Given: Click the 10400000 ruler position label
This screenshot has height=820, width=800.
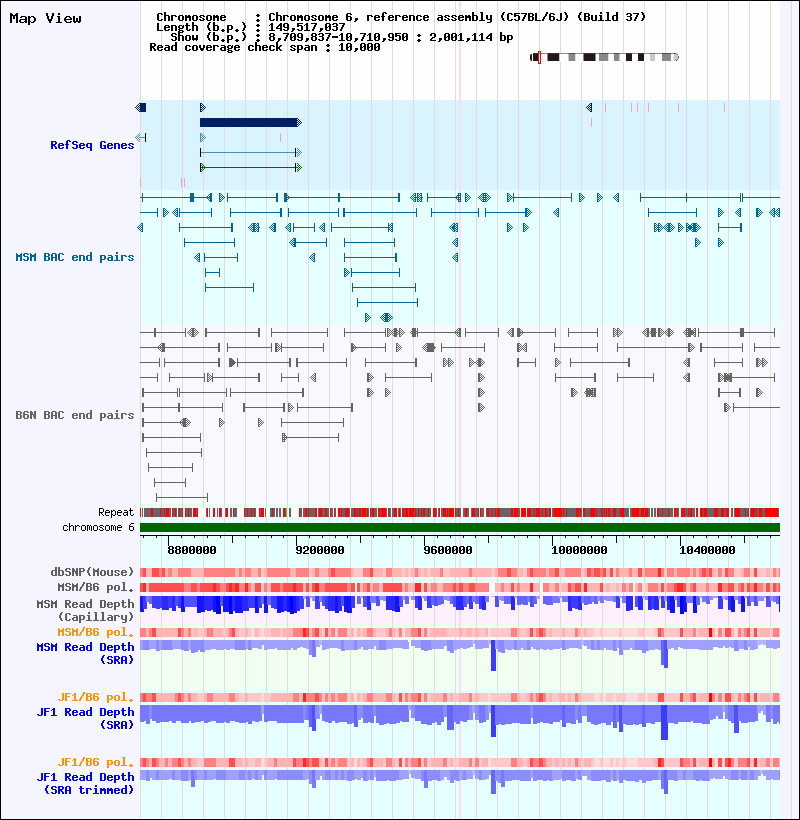Looking at the screenshot, I should click(707, 550).
